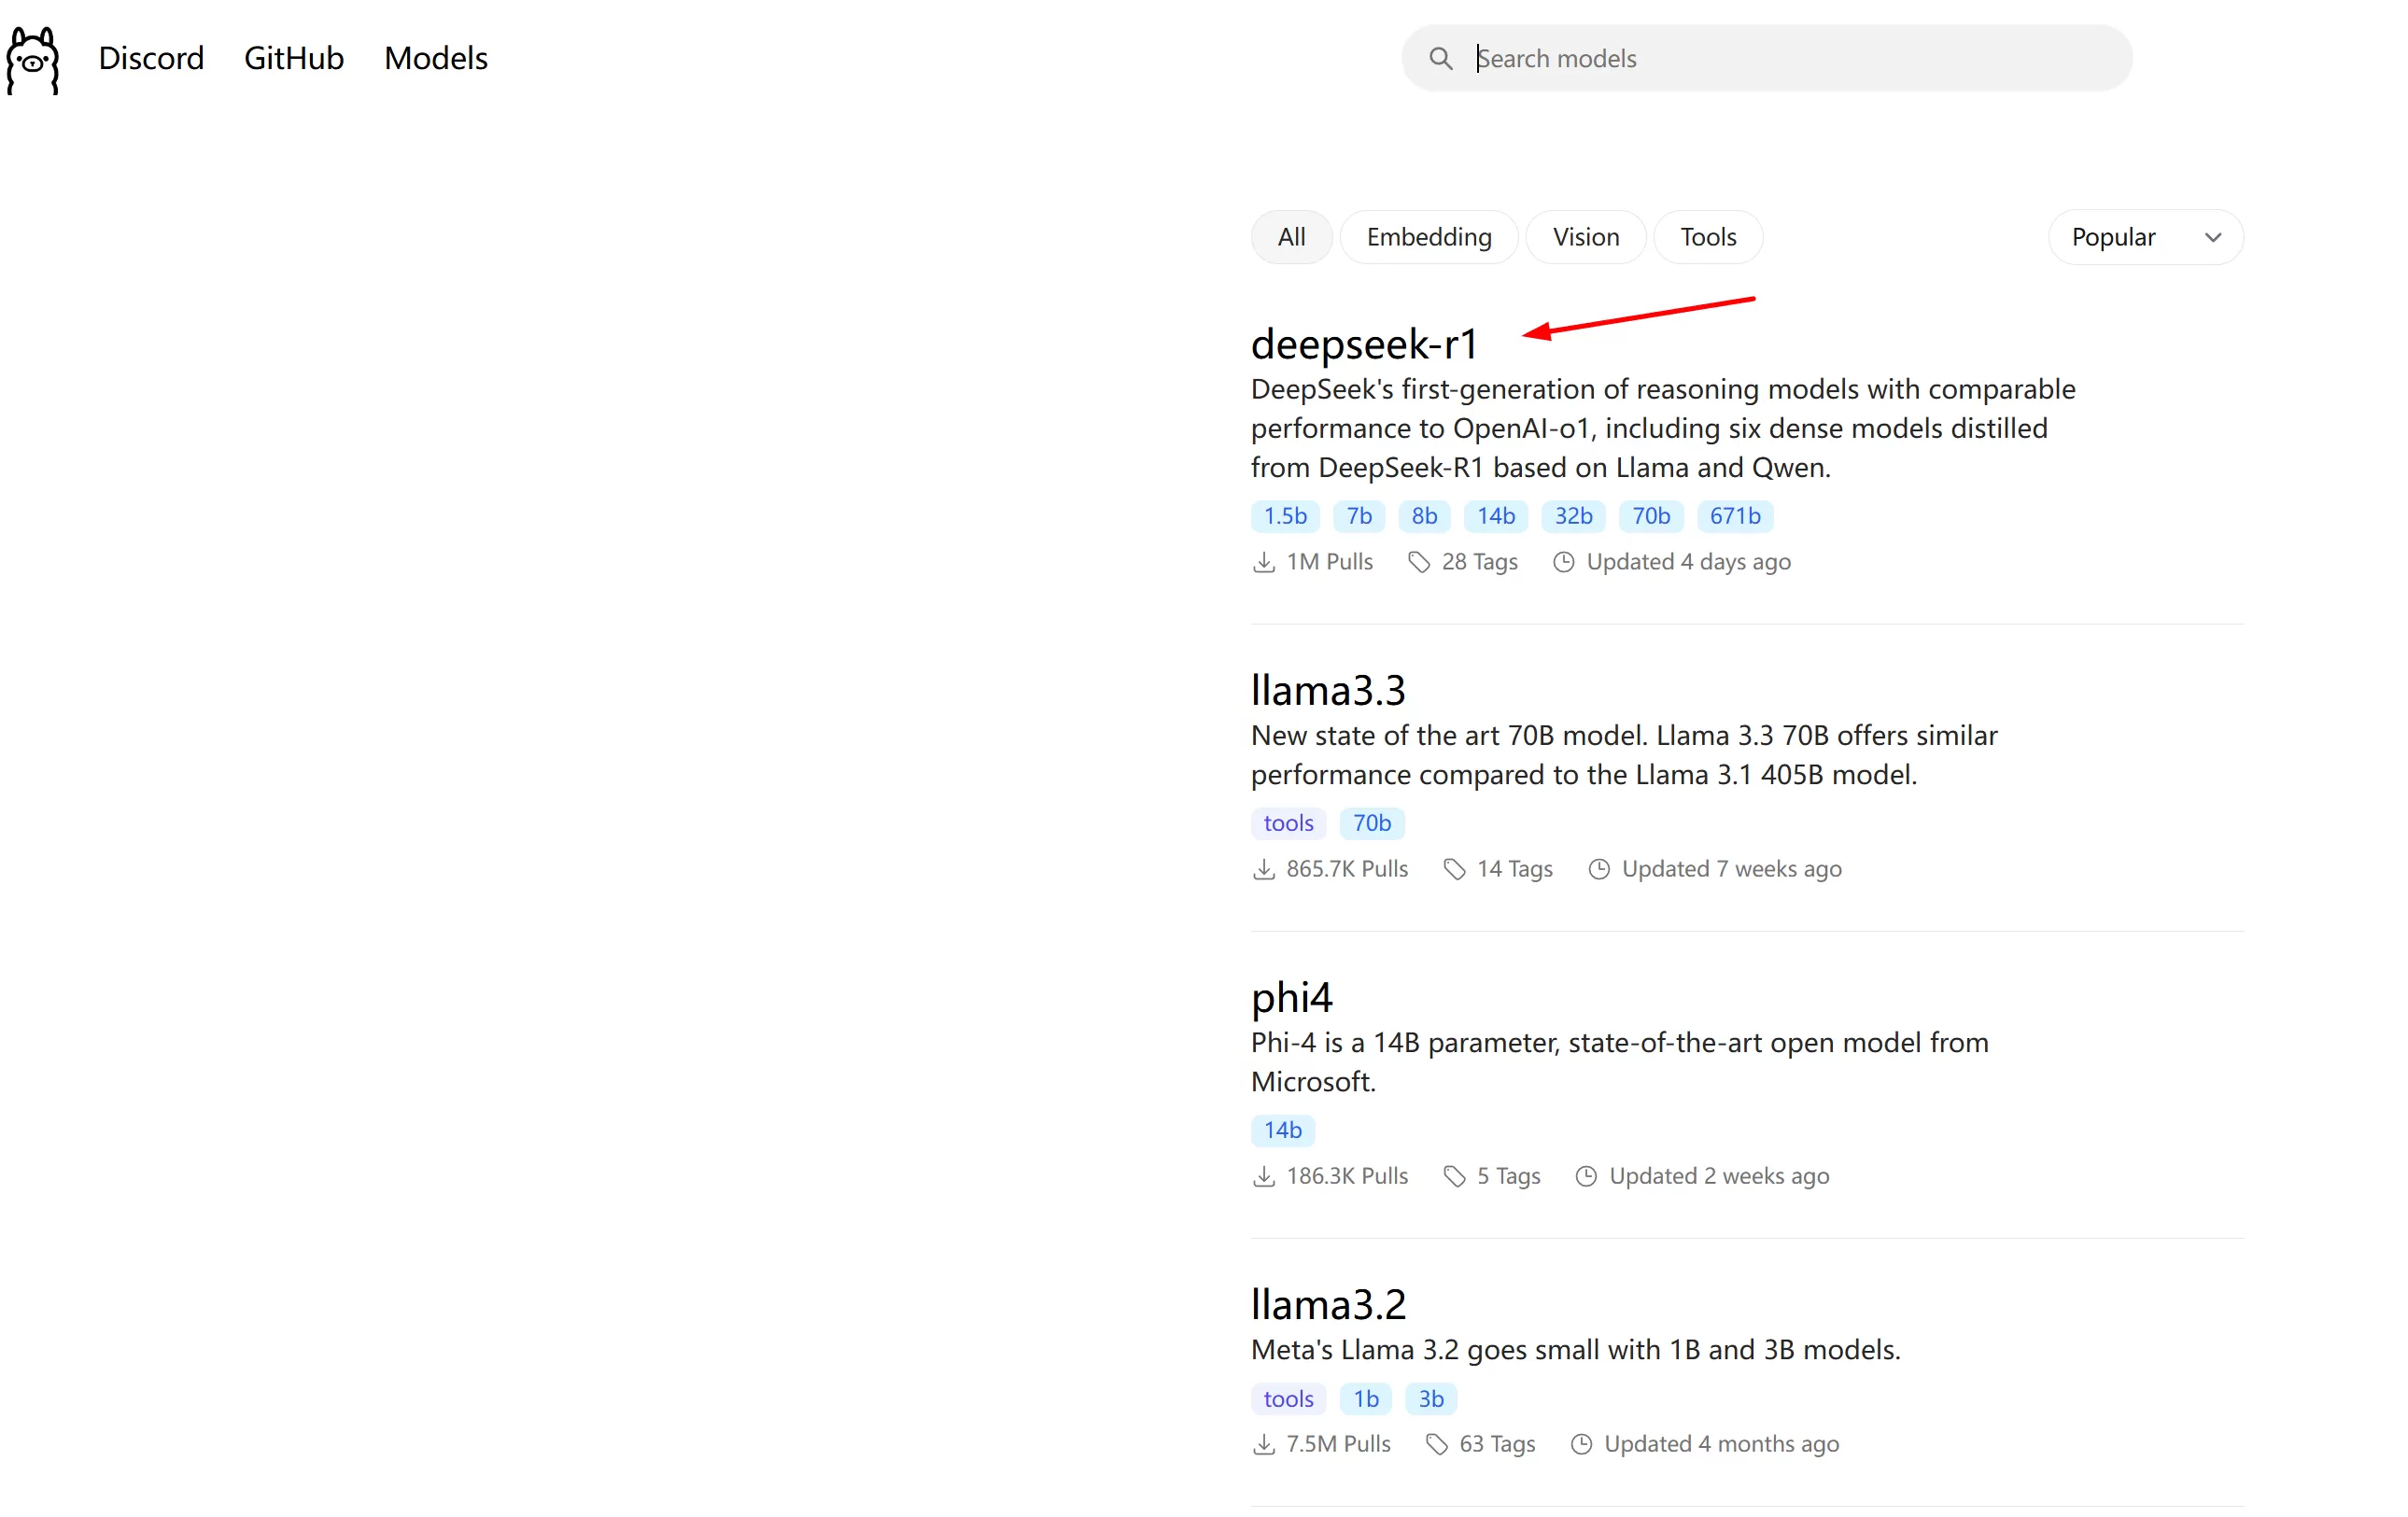Select the Embedding filter tab
This screenshot has width=2408, height=1517.
[1428, 237]
